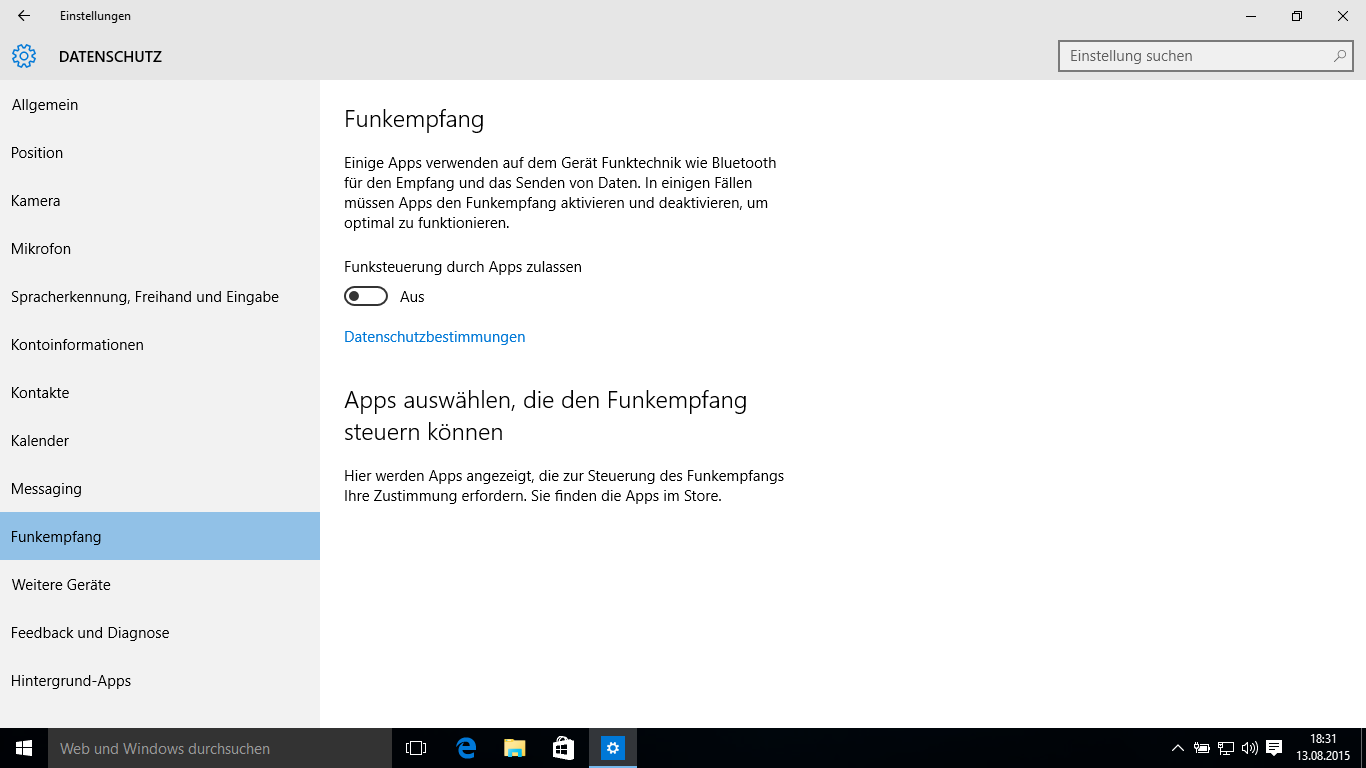
Task: Open Task View from the taskbar
Action: pyautogui.click(x=416, y=748)
